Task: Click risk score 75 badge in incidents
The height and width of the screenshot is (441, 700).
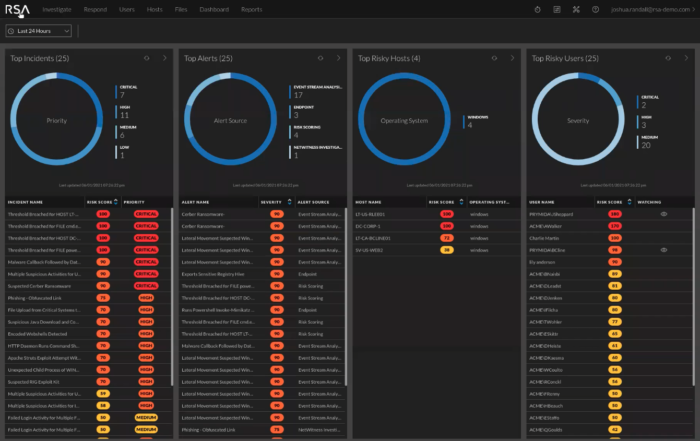Action: click(103, 298)
